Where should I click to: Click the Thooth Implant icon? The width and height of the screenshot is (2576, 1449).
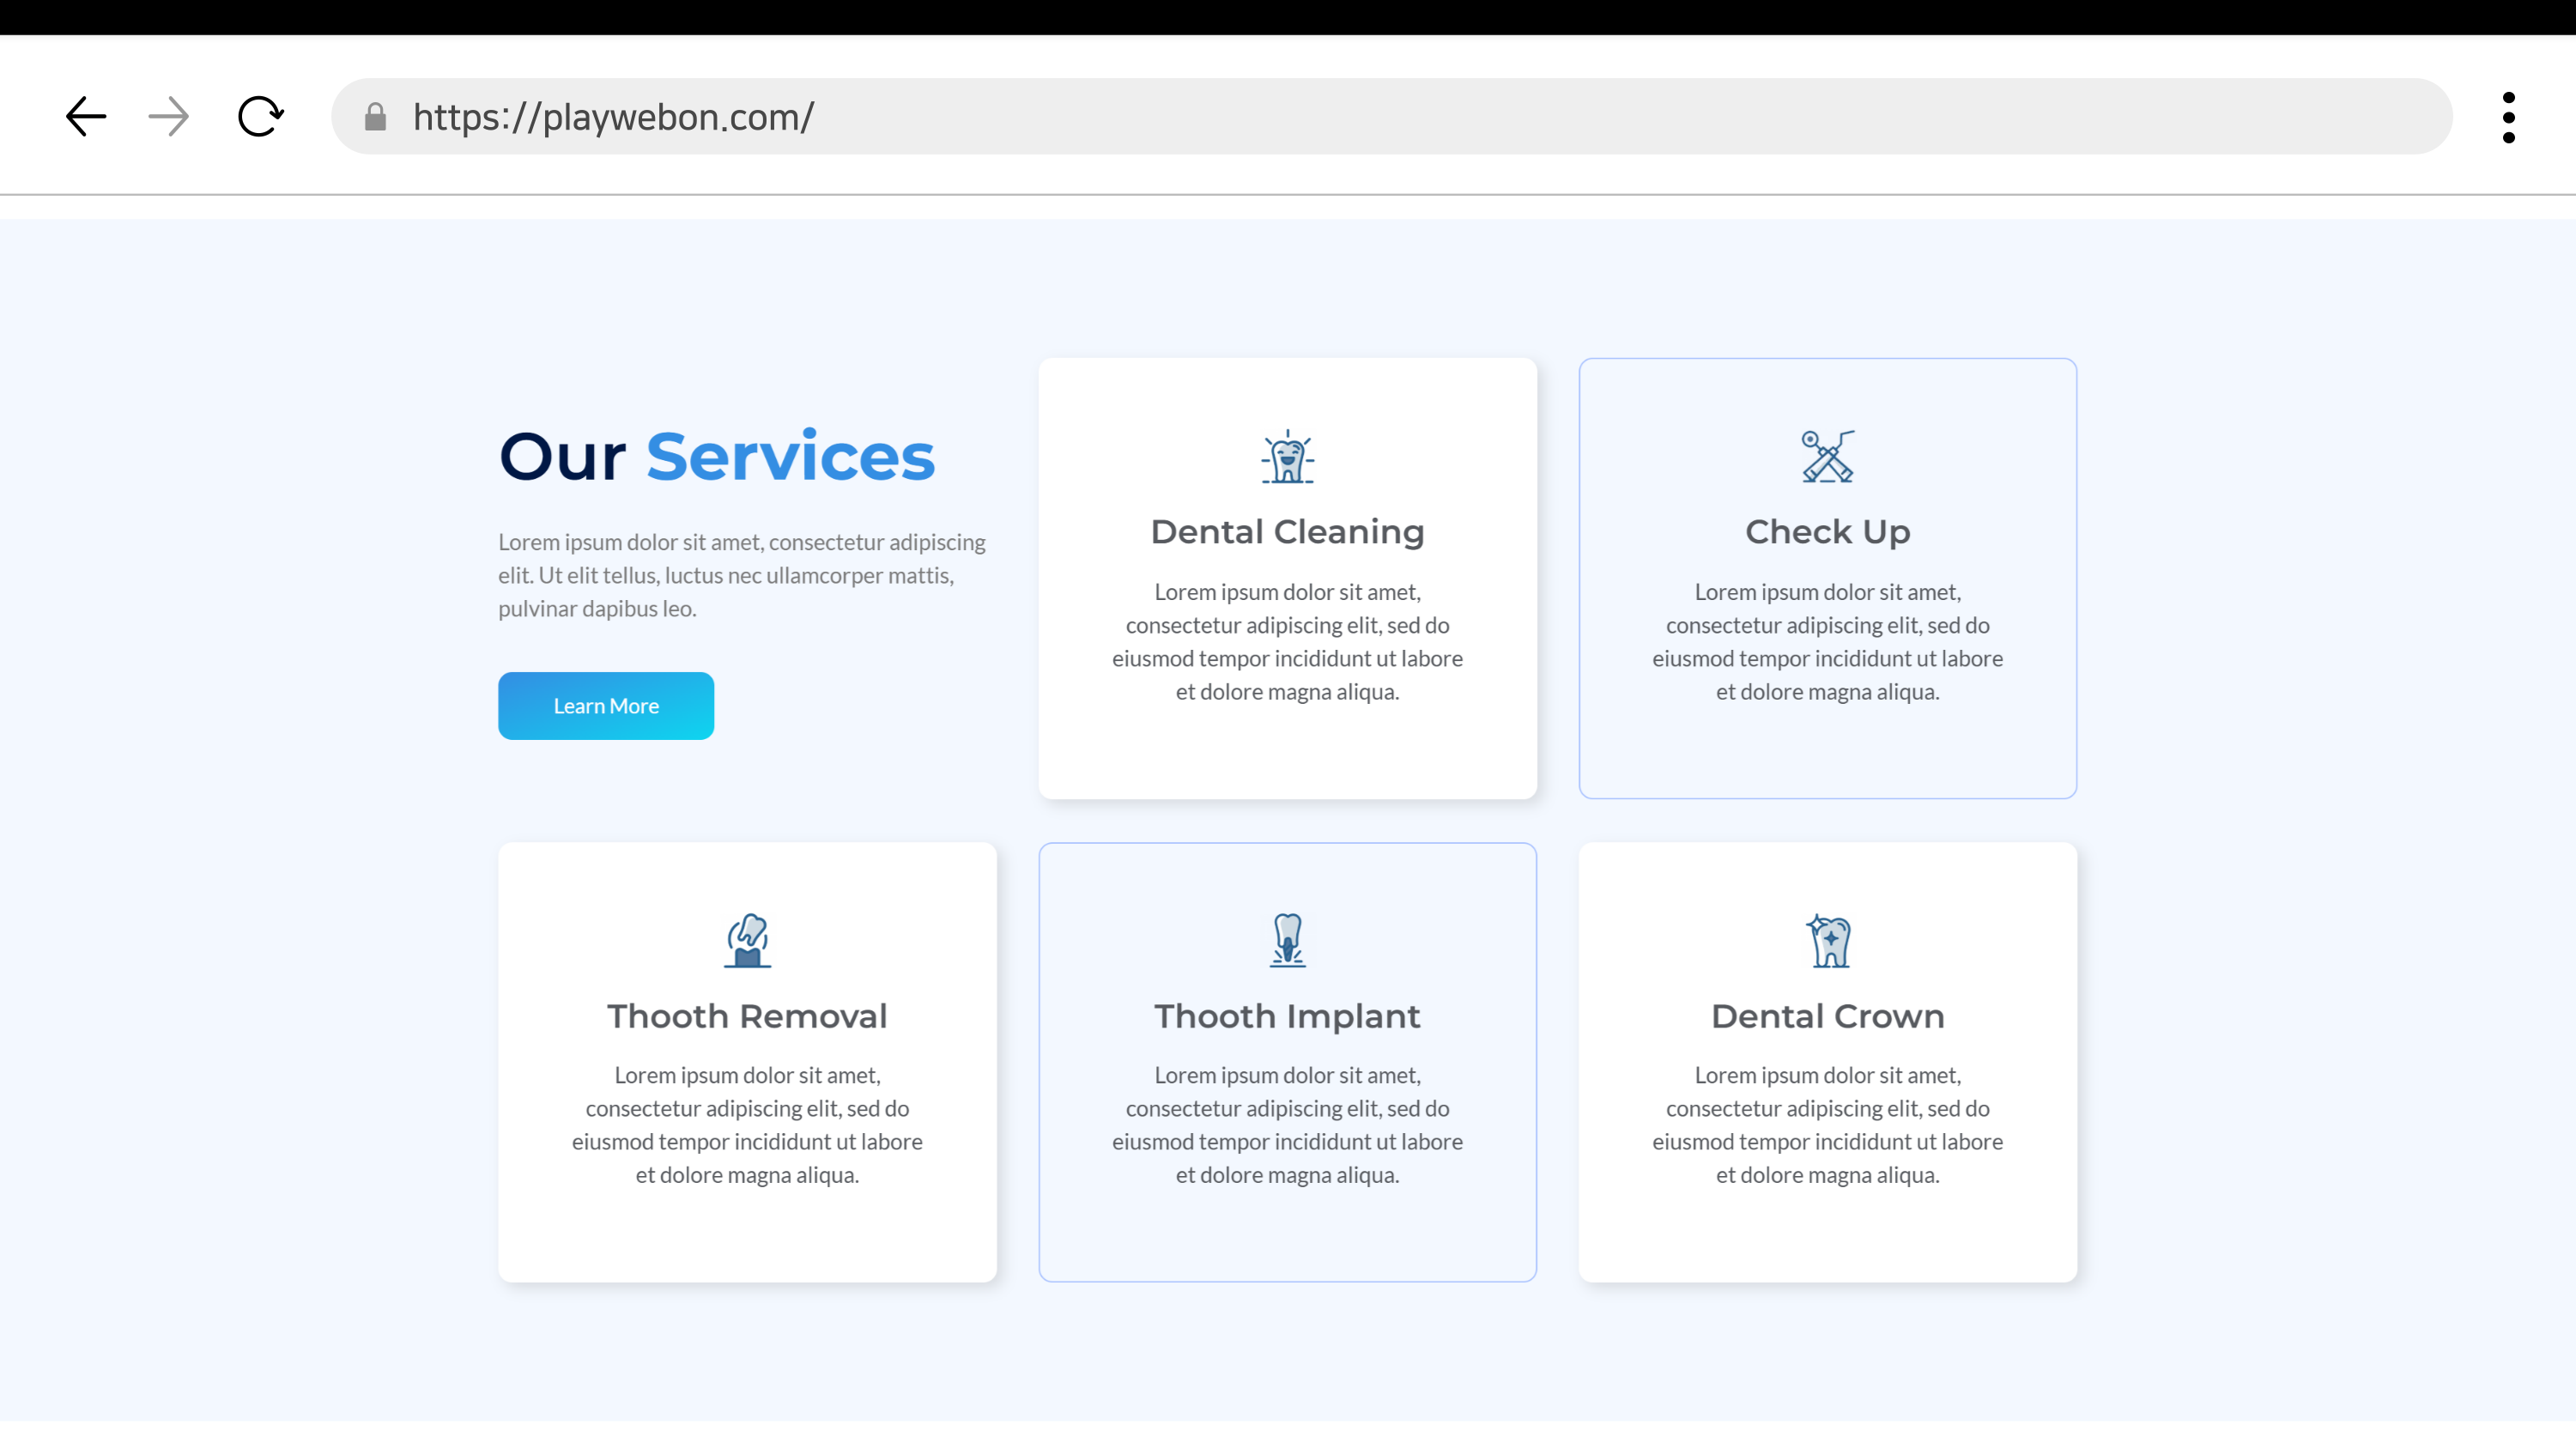(1287, 940)
